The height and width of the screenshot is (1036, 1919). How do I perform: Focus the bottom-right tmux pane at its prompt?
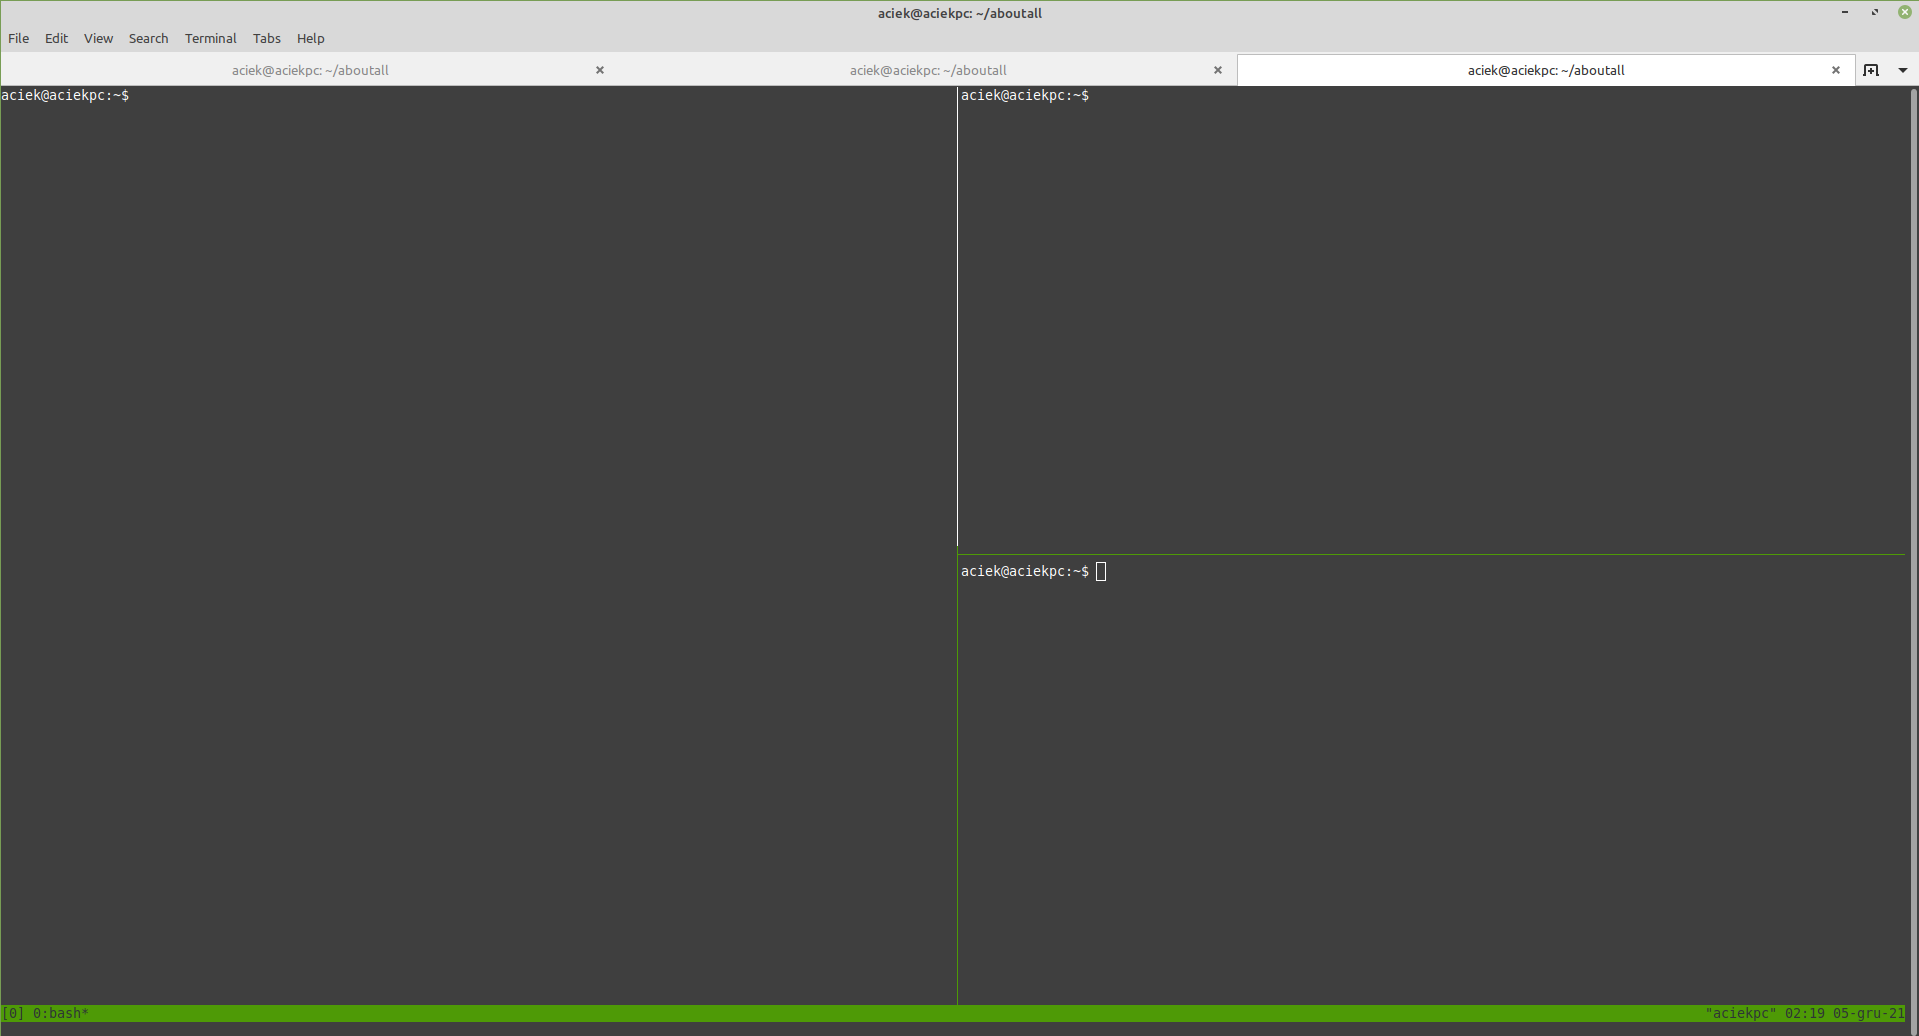point(1100,571)
